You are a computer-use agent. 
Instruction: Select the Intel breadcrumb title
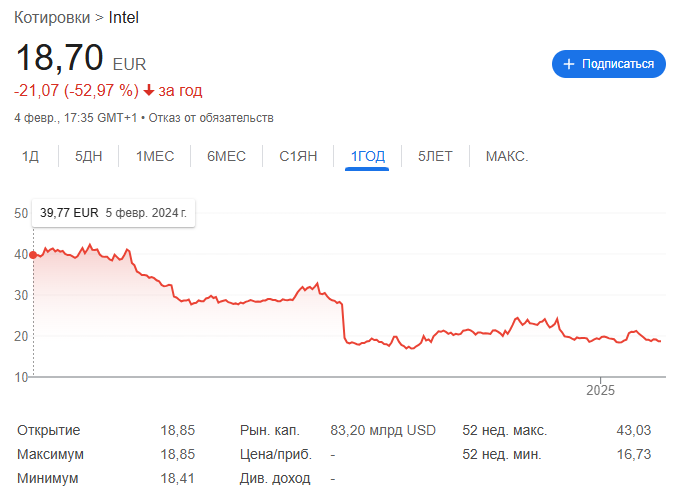(x=123, y=18)
